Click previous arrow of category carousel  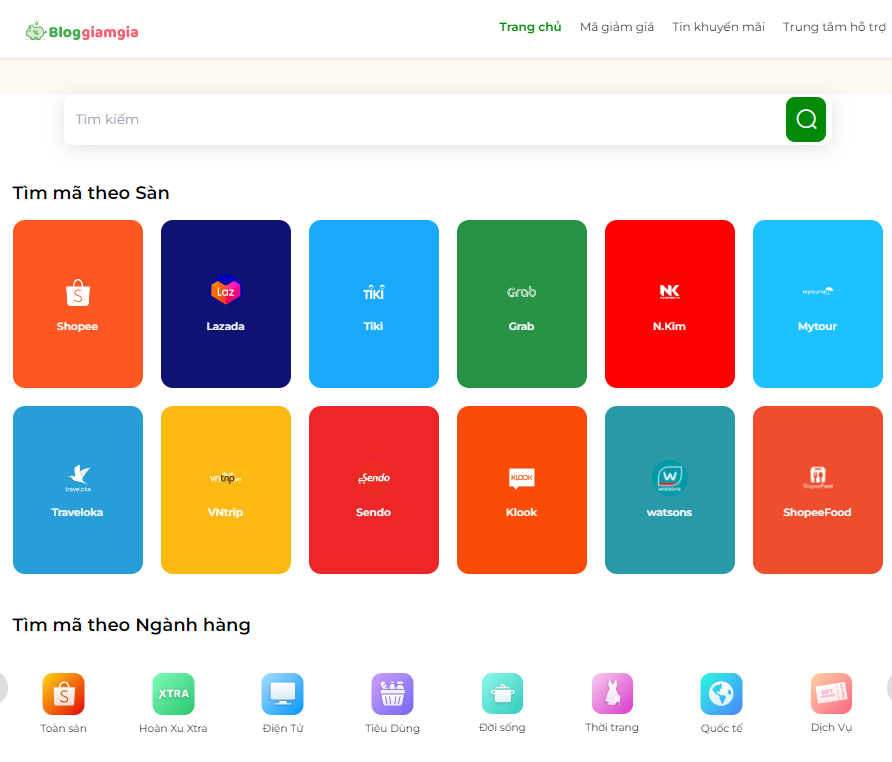tap(3, 687)
